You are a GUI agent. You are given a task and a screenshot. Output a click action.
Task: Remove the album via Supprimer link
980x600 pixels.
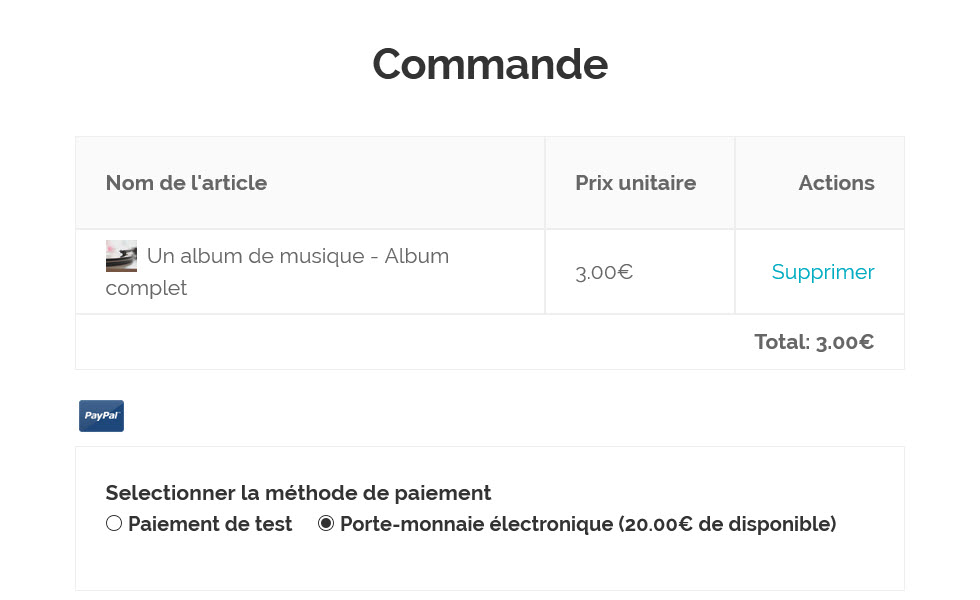tap(822, 272)
